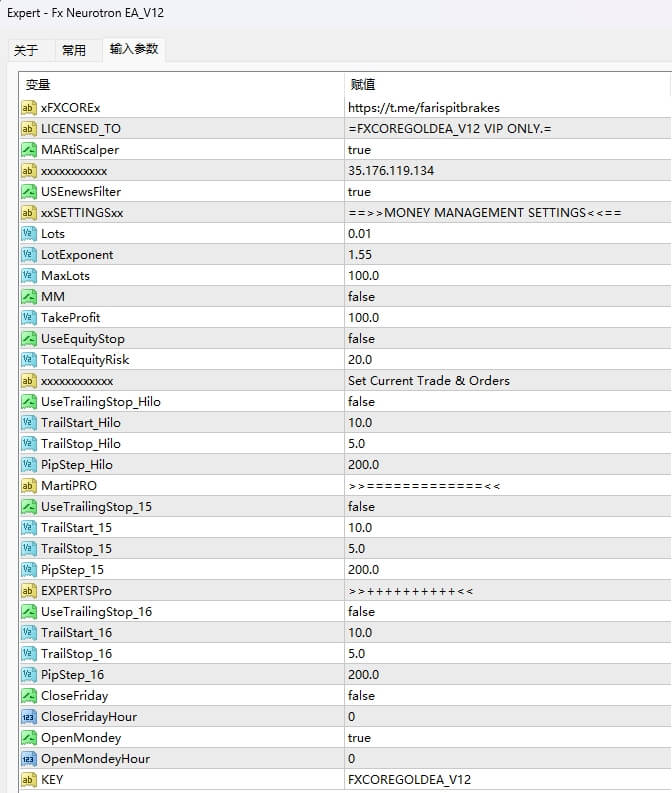This screenshot has width=672, height=793.
Task: Click the TrailStop_16 variable name
Action: 76,653
